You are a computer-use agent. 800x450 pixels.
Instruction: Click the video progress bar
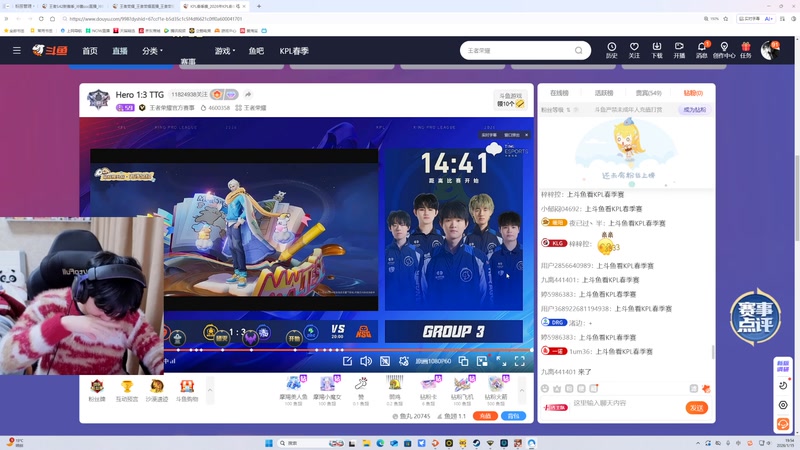[348, 350]
